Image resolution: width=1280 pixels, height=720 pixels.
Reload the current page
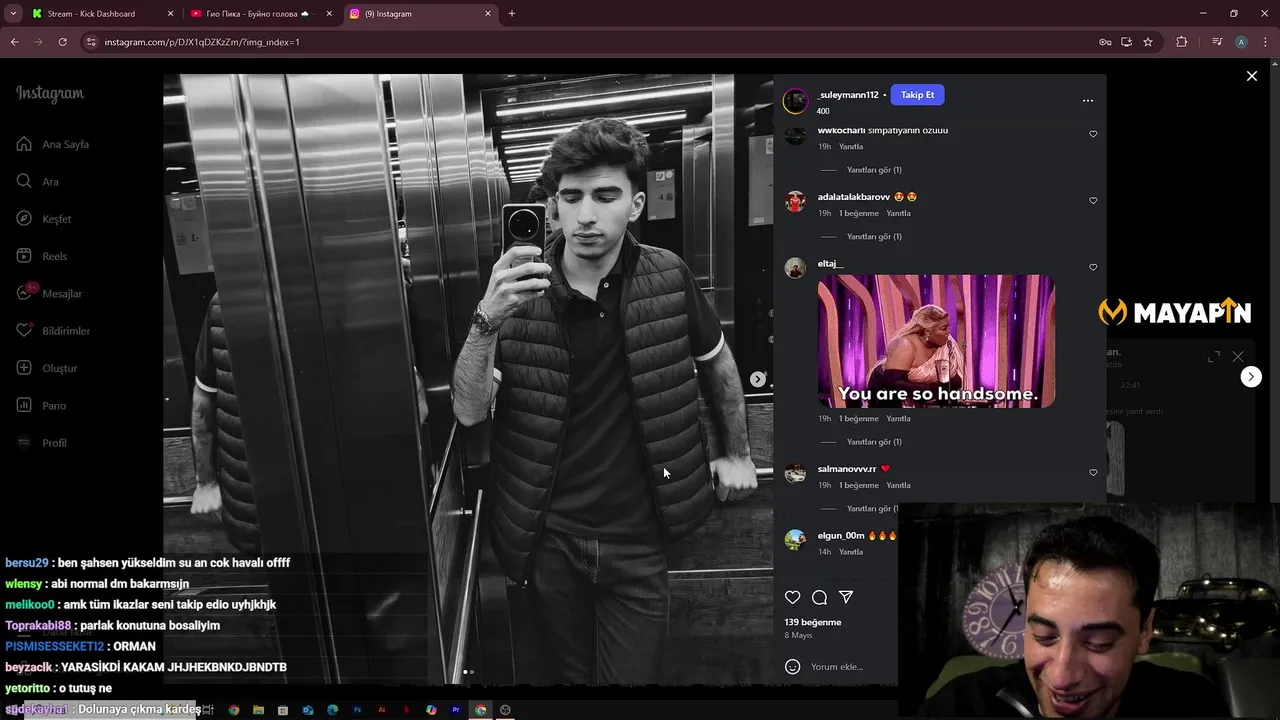[62, 42]
